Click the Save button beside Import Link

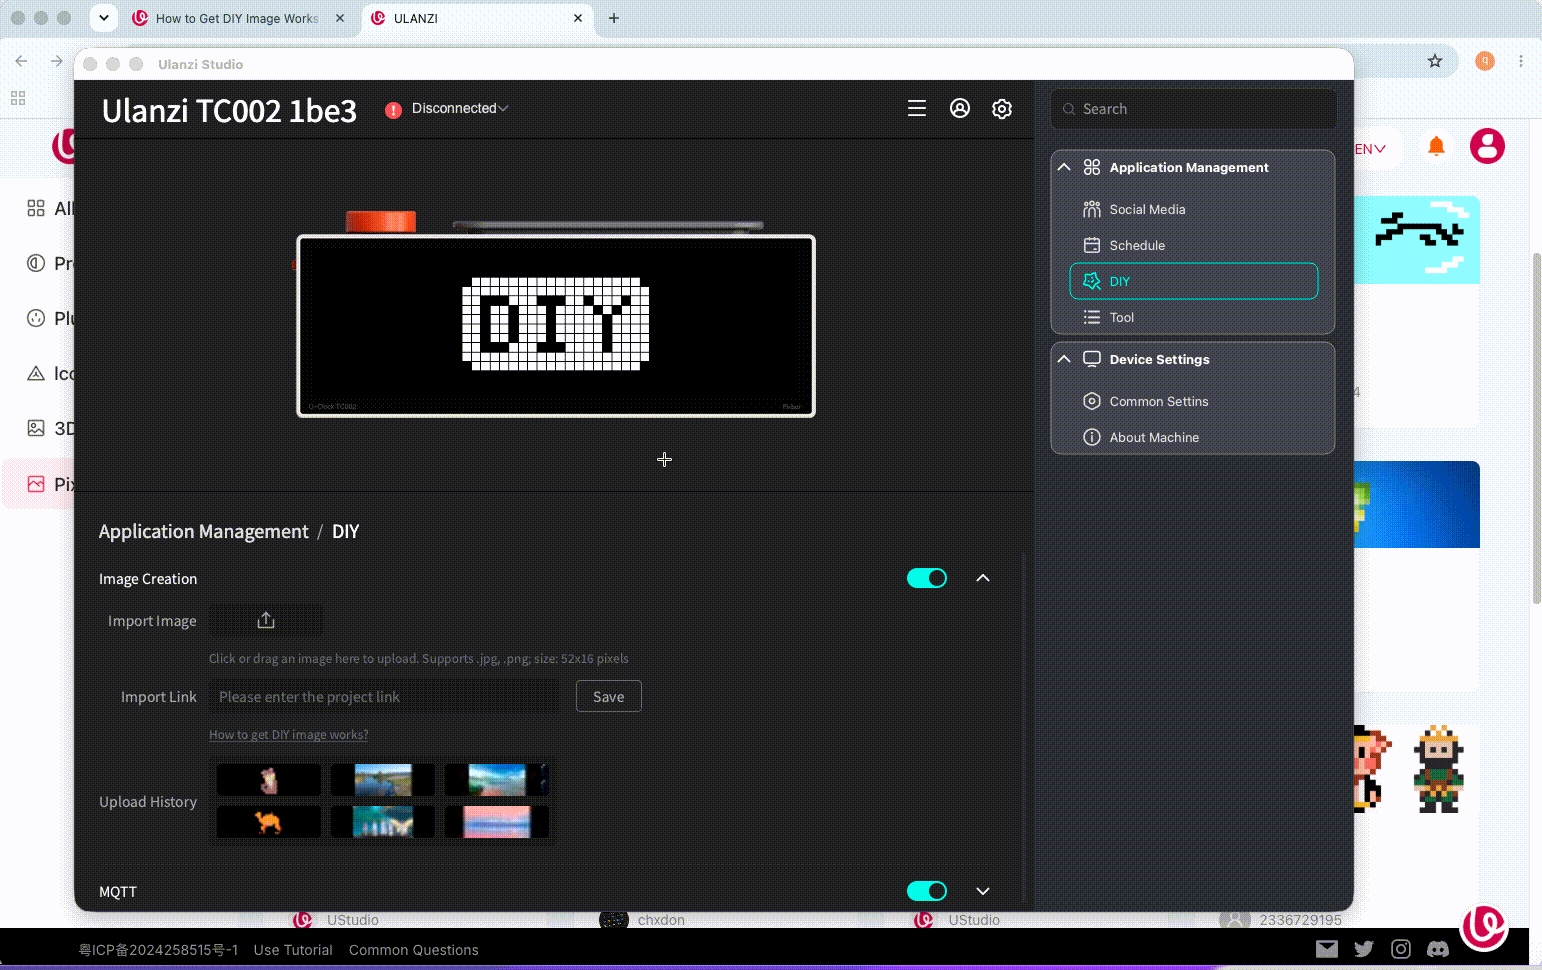point(609,697)
